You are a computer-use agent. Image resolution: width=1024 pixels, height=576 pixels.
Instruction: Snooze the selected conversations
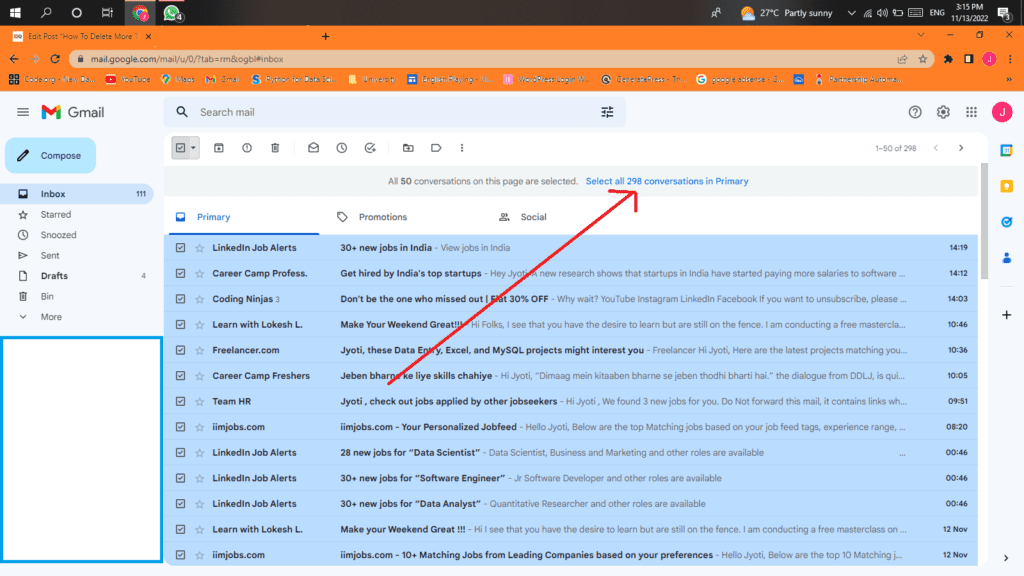[x=342, y=148]
